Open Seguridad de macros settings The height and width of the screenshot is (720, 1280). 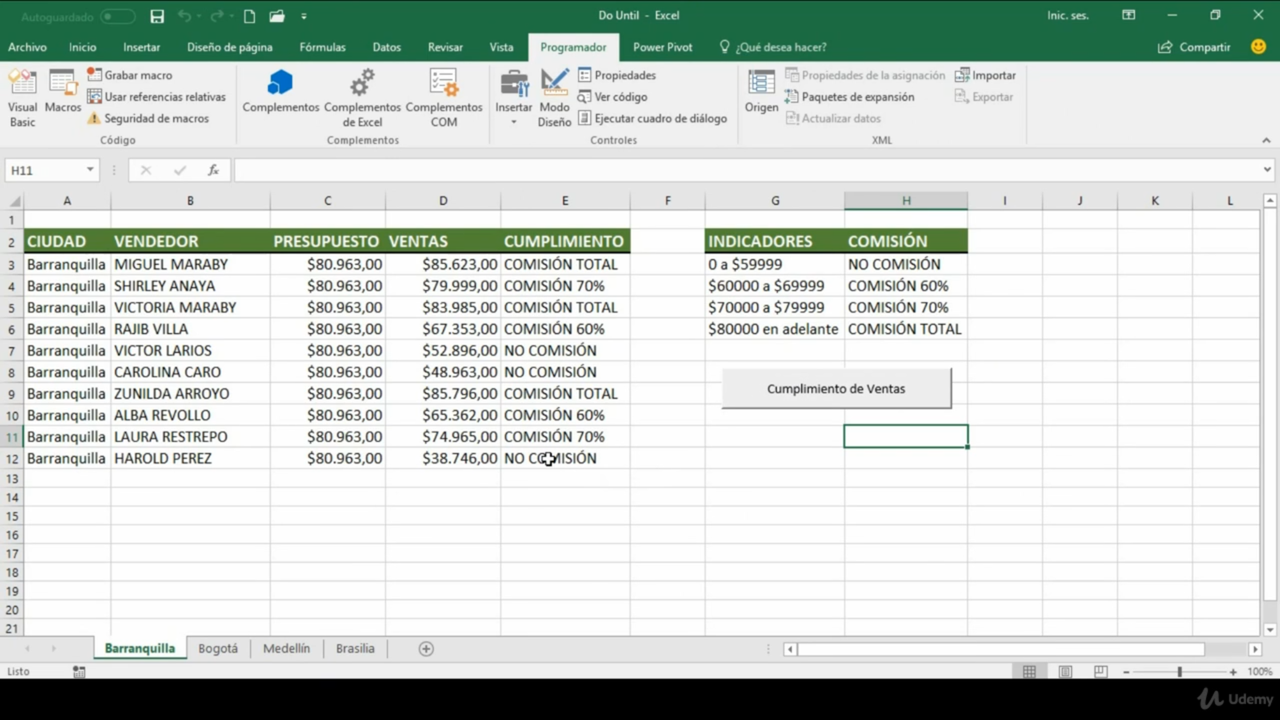coord(147,118)
